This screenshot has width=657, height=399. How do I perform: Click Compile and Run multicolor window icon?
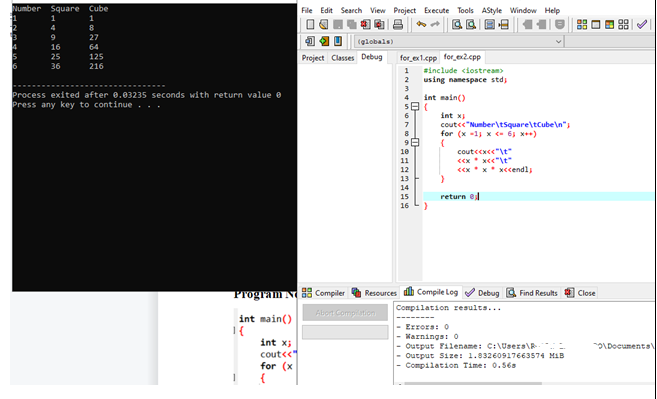tap(609, 24)
